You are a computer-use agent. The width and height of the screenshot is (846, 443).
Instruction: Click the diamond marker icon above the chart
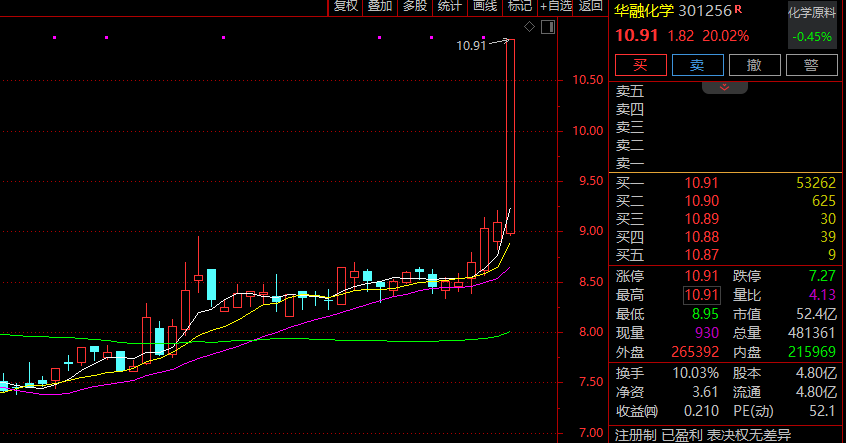tap(529, 26)
